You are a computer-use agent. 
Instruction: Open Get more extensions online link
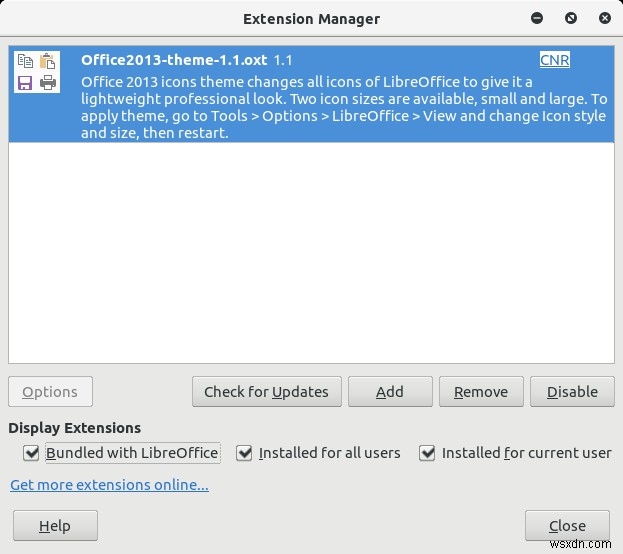tap(109, 485)
